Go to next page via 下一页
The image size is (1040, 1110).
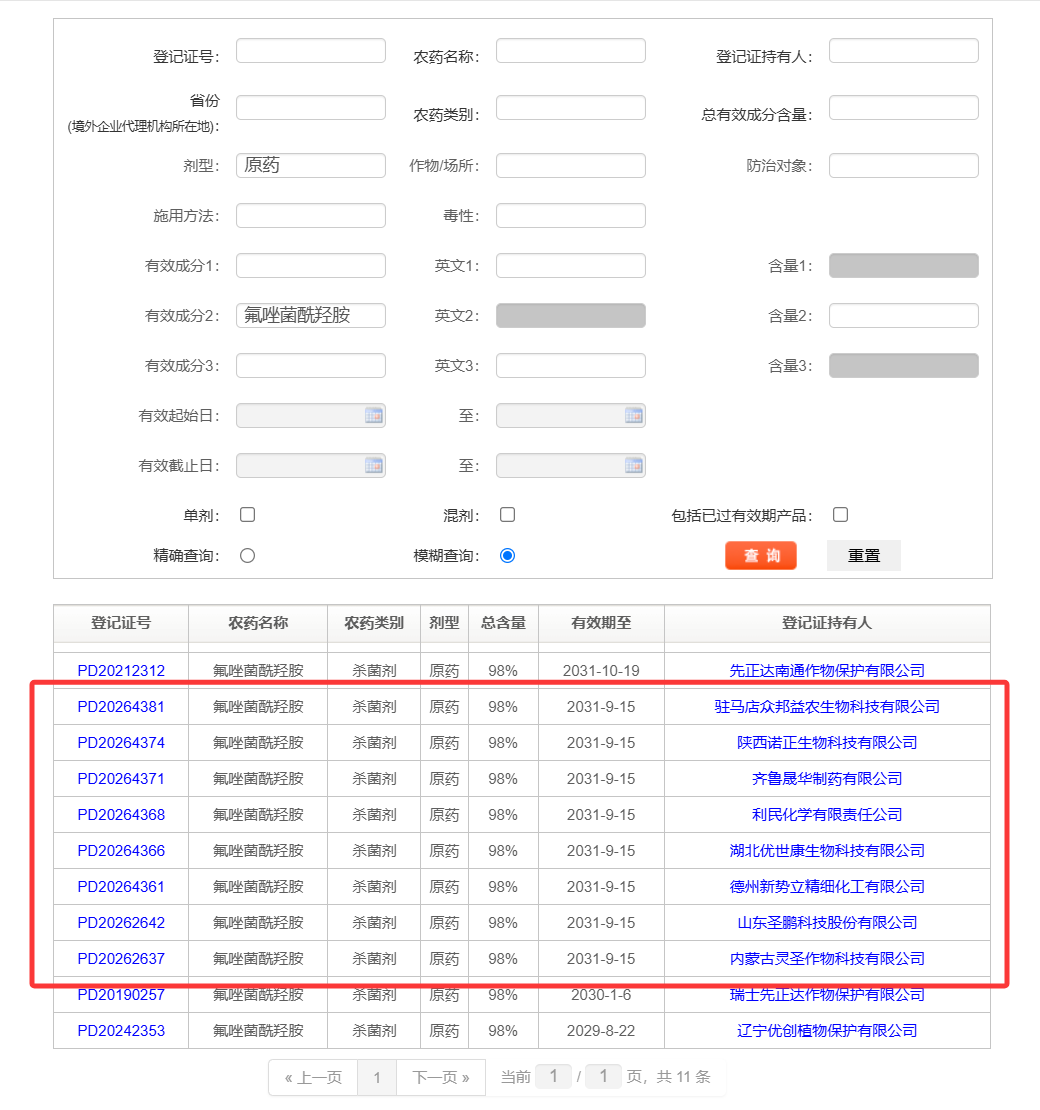point(441,1077)
